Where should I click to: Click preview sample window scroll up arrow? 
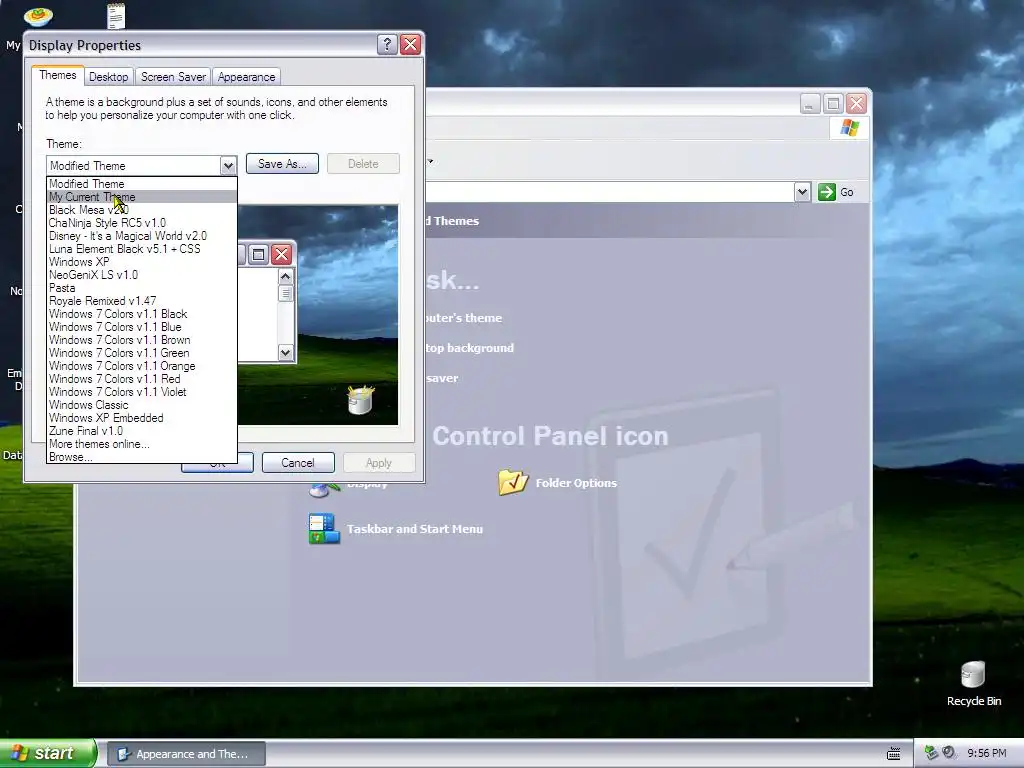pos(285,277)
